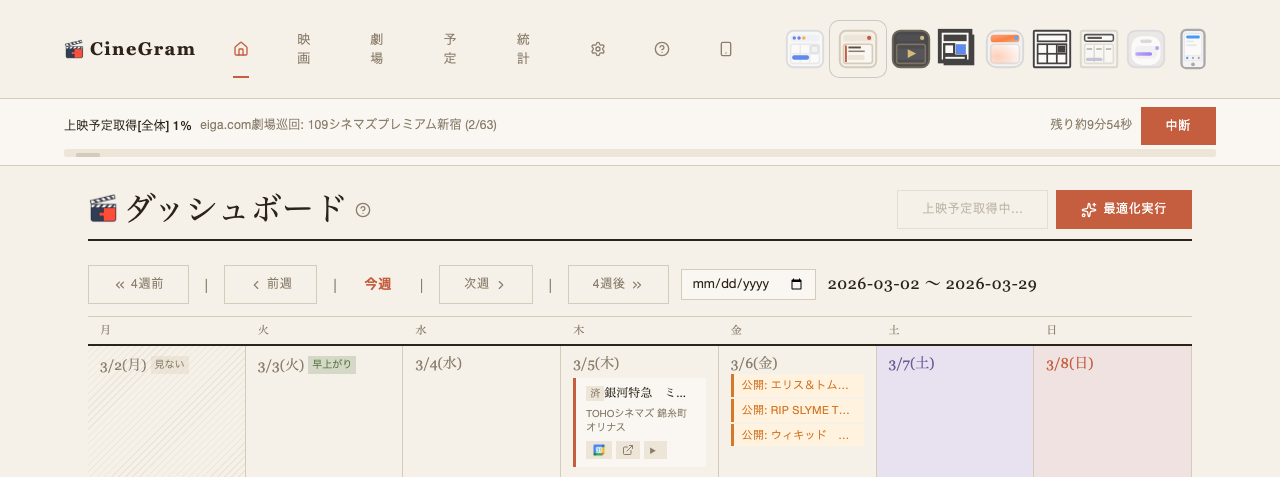Open the 映画 navigation tab
The height and width of the screenshot is (477, 1280).
click(x=304, y=49)
